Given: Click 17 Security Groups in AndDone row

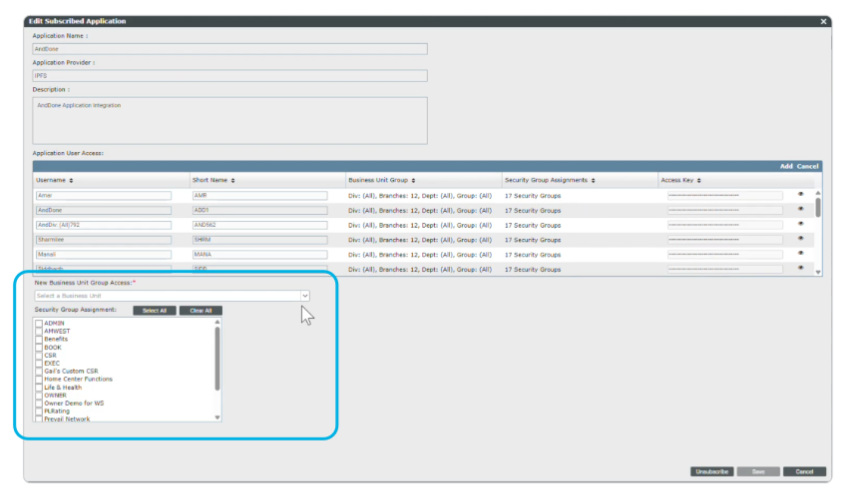Looking at the screenshot, I should pyautogui.click(x=533, y=211).
